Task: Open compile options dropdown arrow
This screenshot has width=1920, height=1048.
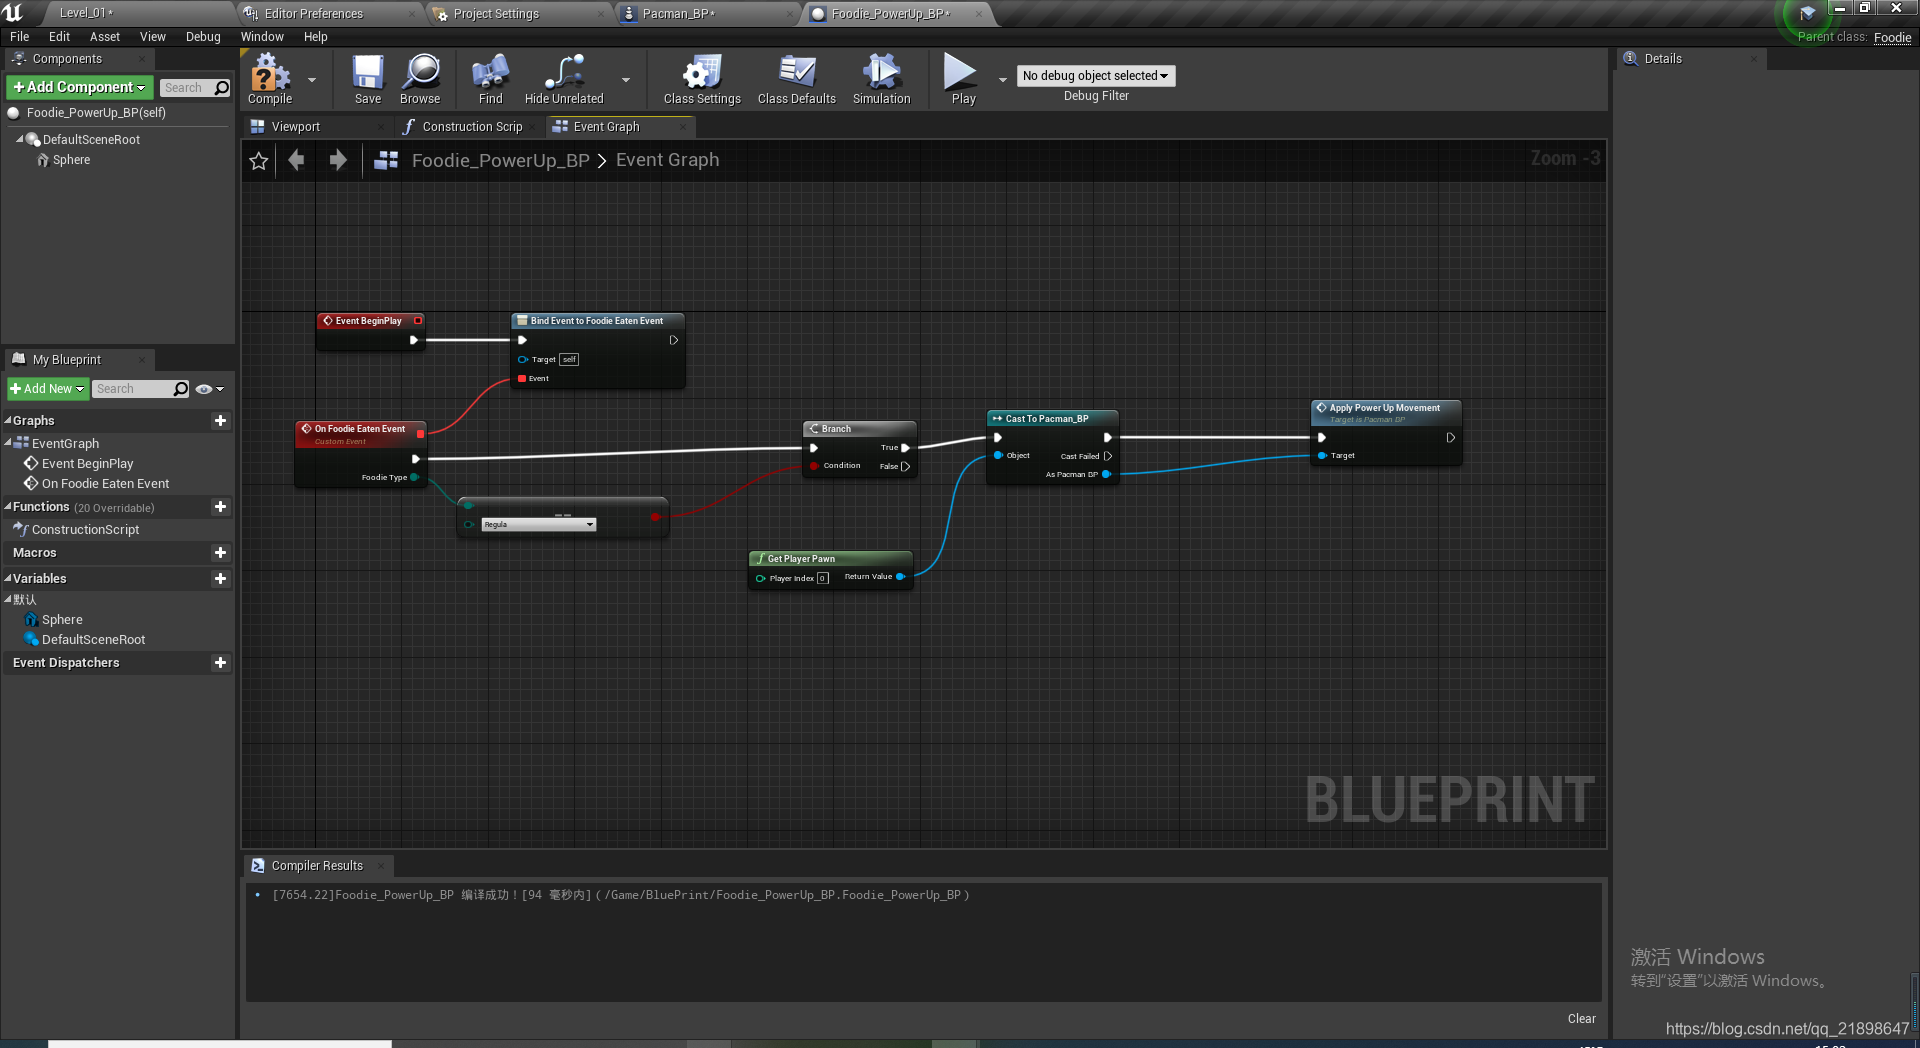Action: tap(312, 80)
